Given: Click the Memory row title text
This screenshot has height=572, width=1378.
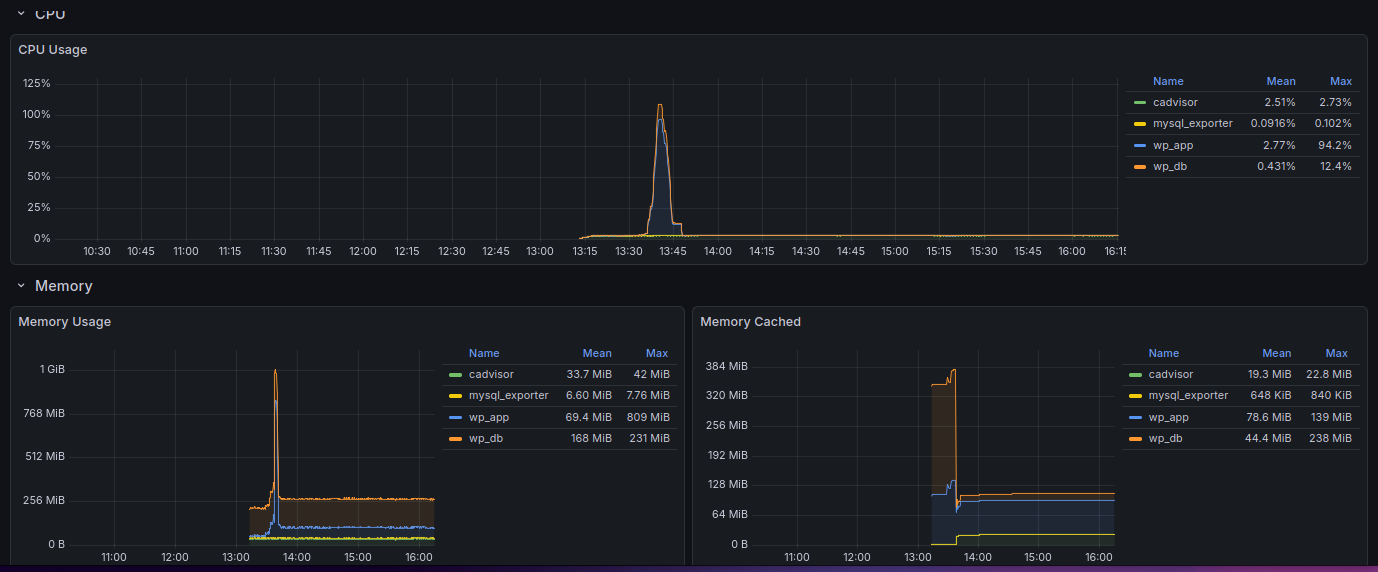Looking at the screenshot, I should [x=63, y=286].
